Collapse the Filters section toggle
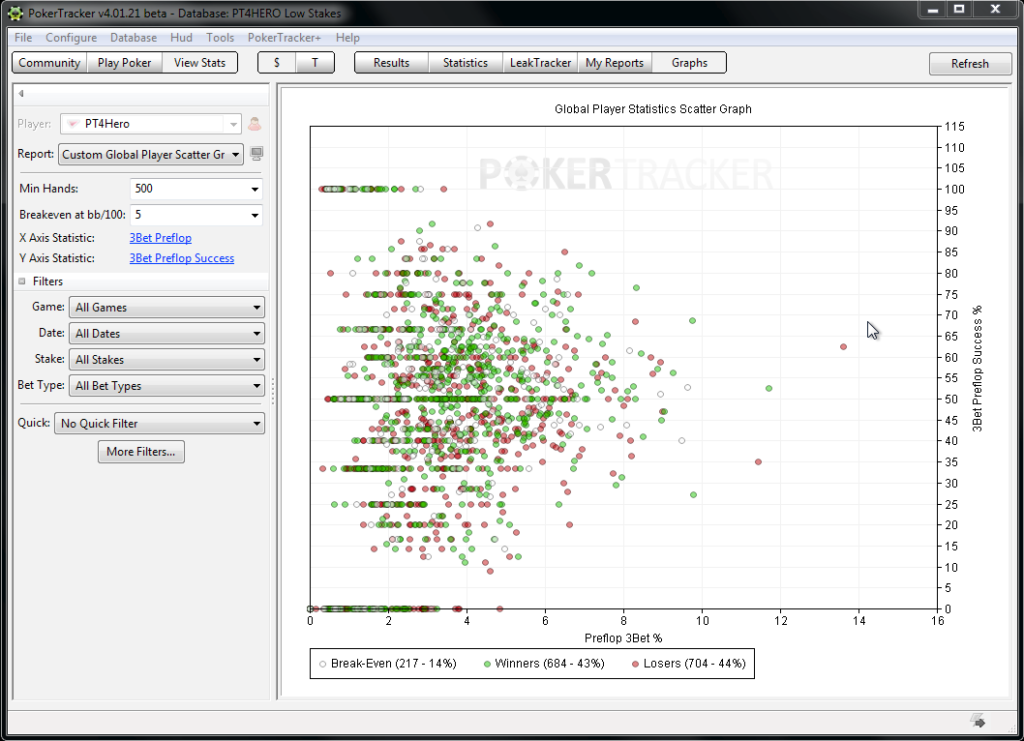 click(22, 281)
